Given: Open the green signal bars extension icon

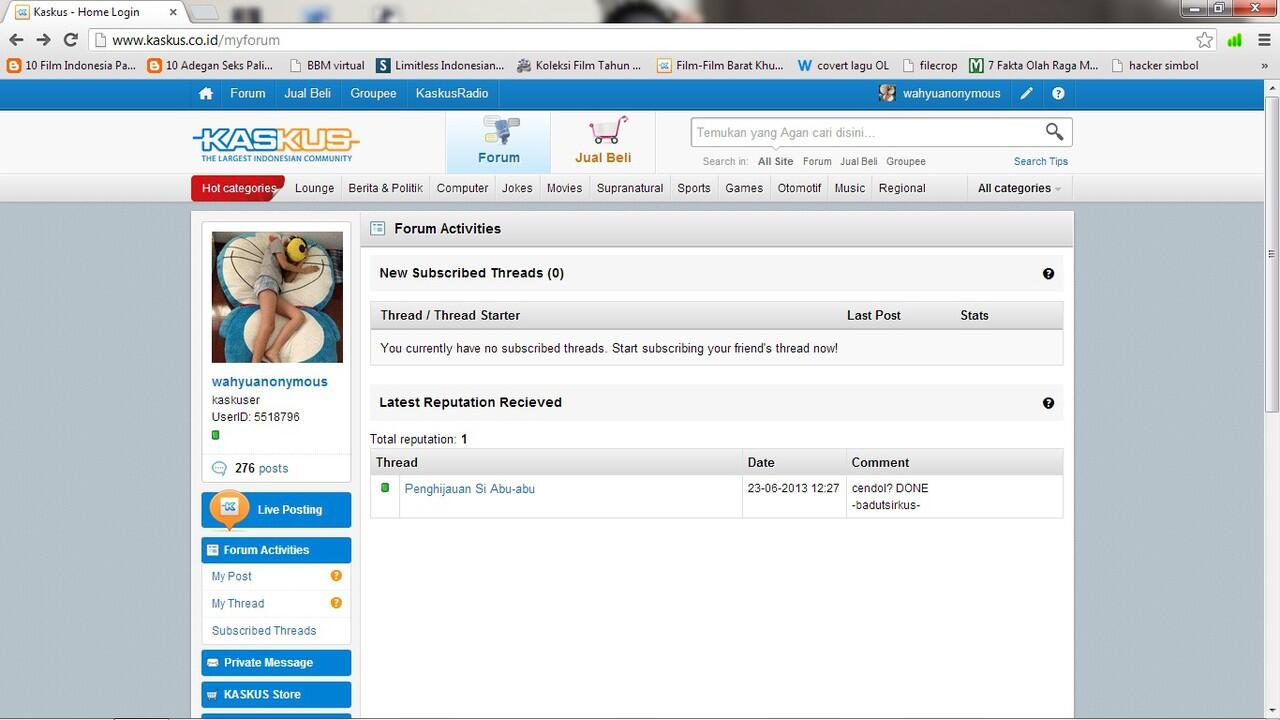Looking at the screenshot, I should (1235, 40).
